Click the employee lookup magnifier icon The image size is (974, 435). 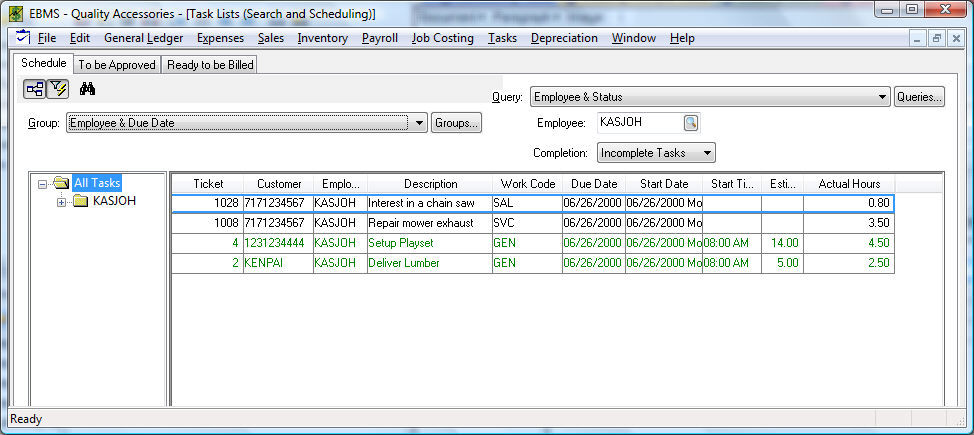[x=690, y=123]
